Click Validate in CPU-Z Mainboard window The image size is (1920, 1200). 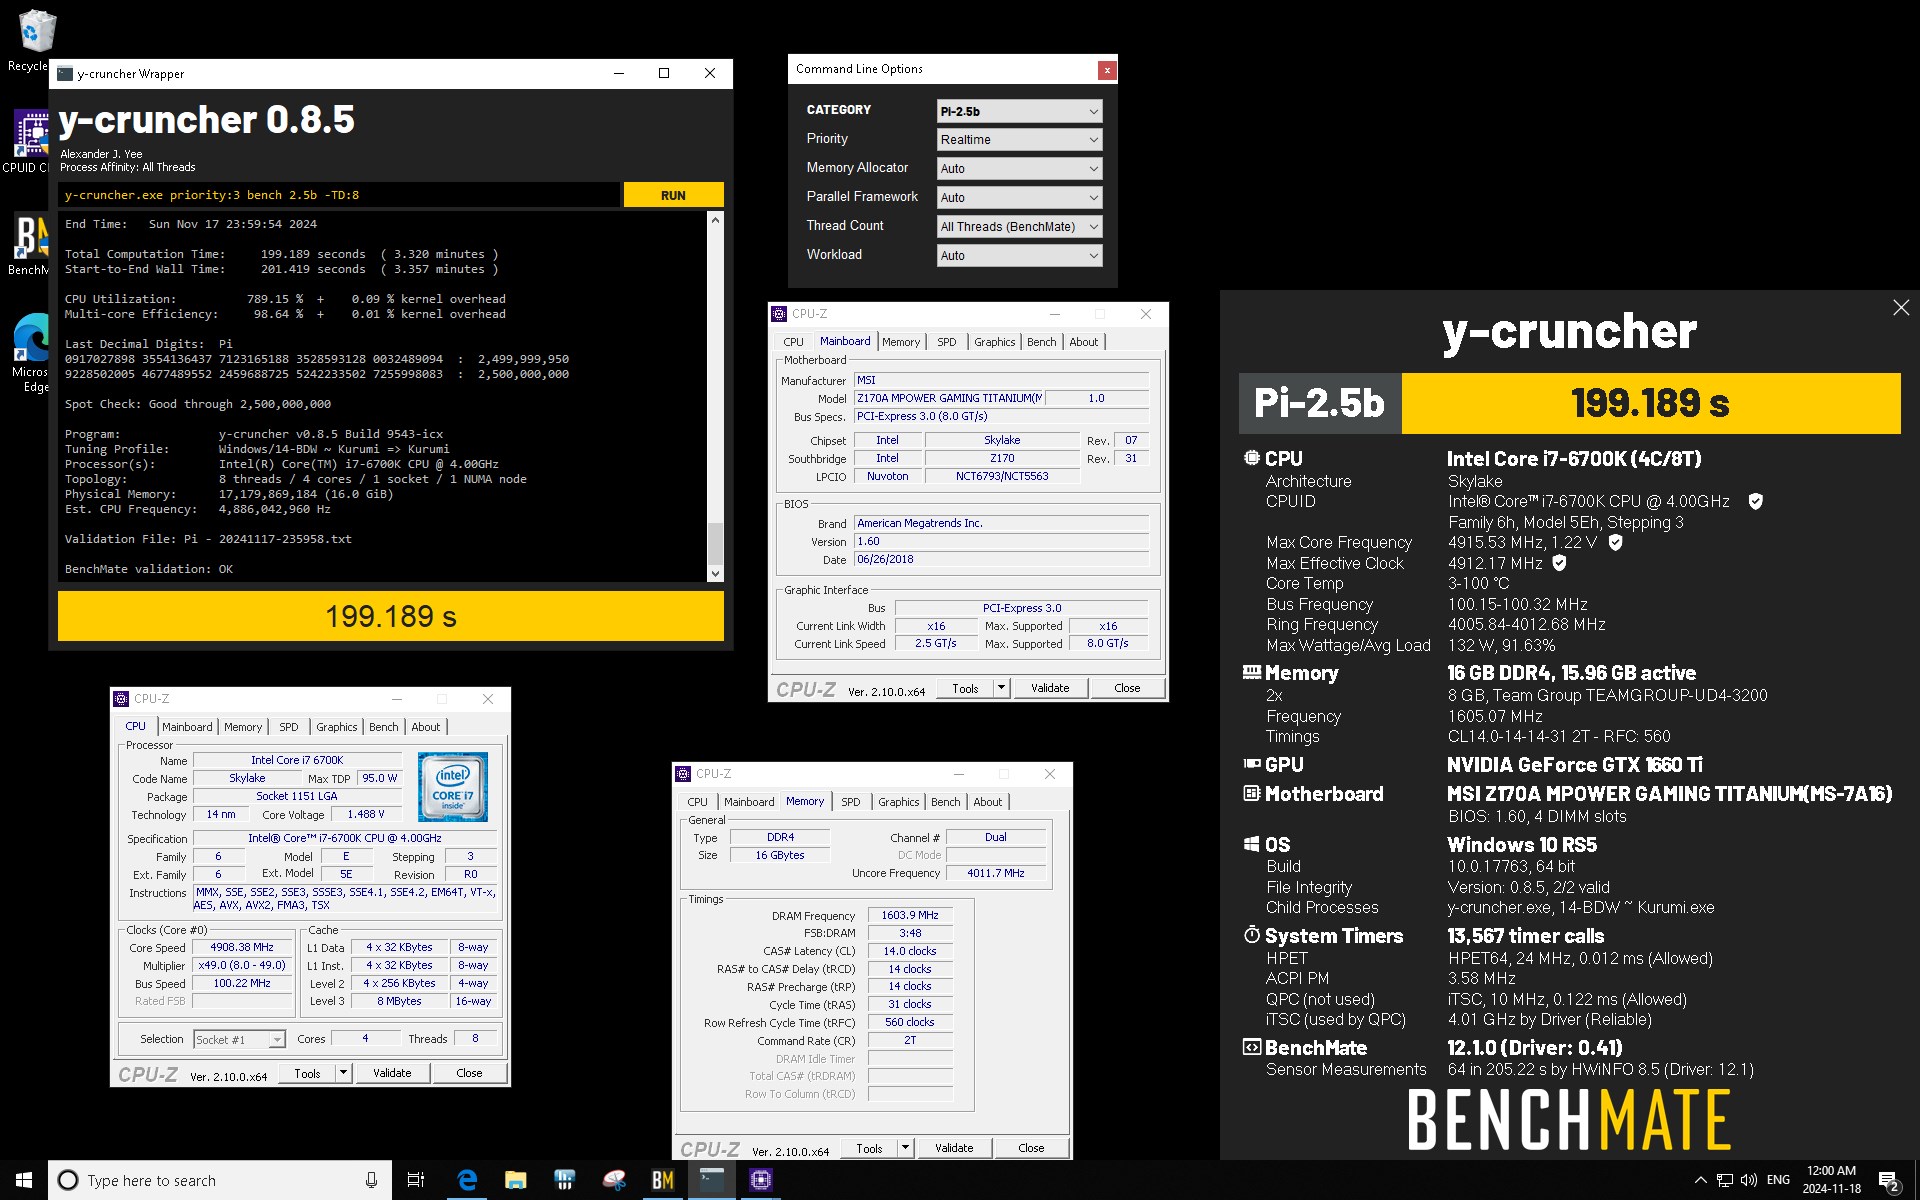click(1050, 688)
